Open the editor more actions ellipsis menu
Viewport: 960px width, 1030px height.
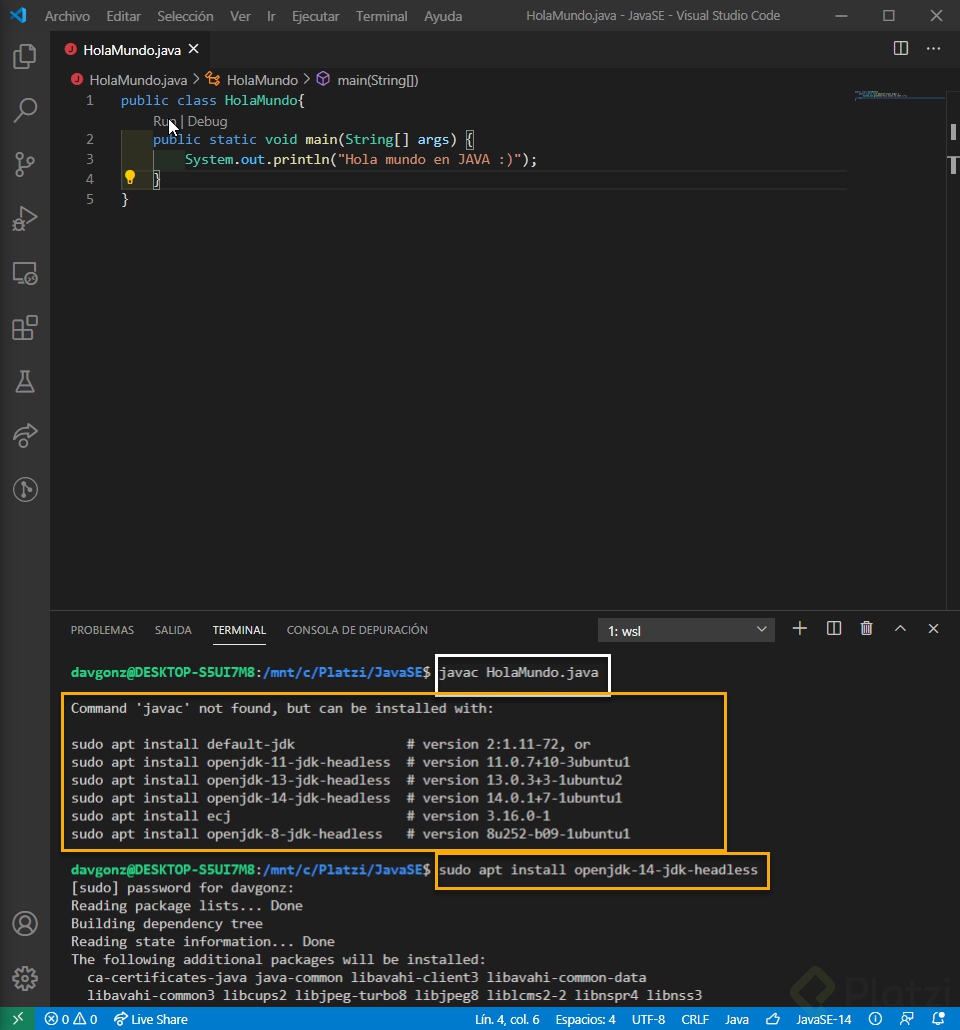[934, 48]
